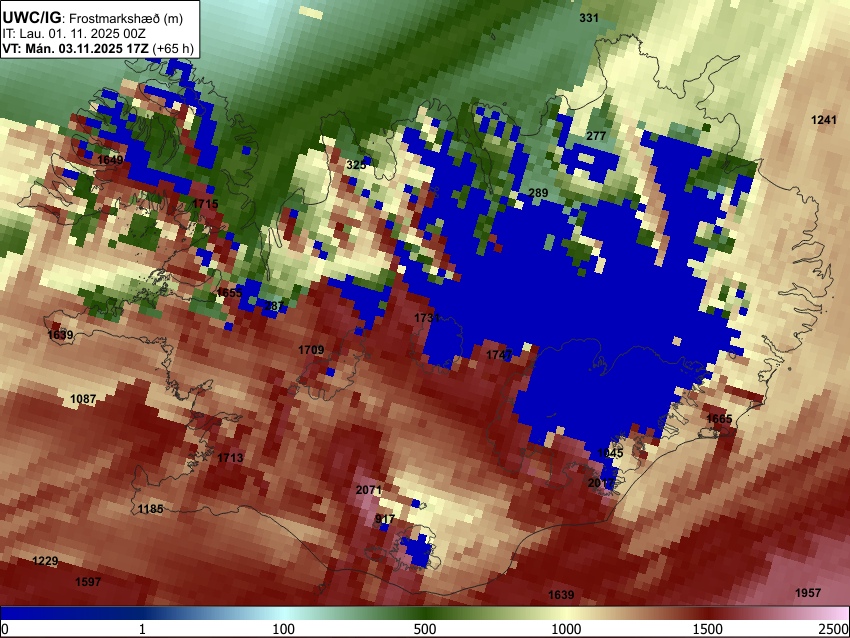
Task: Click the map value 1715
Action: click(205, 204)
